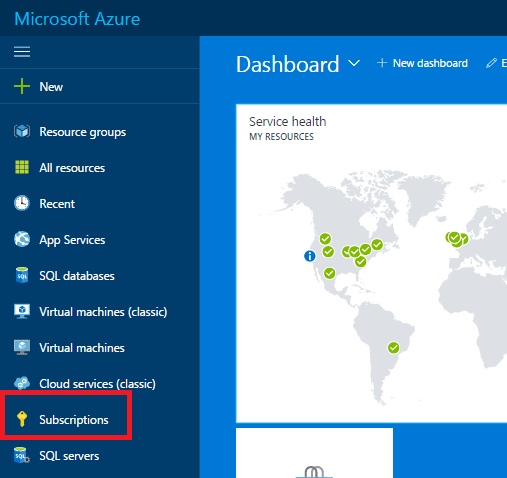Click the Brazil region health checkmark
The image size is (507, 478).
pyautogui.click(x=393, y=348)
